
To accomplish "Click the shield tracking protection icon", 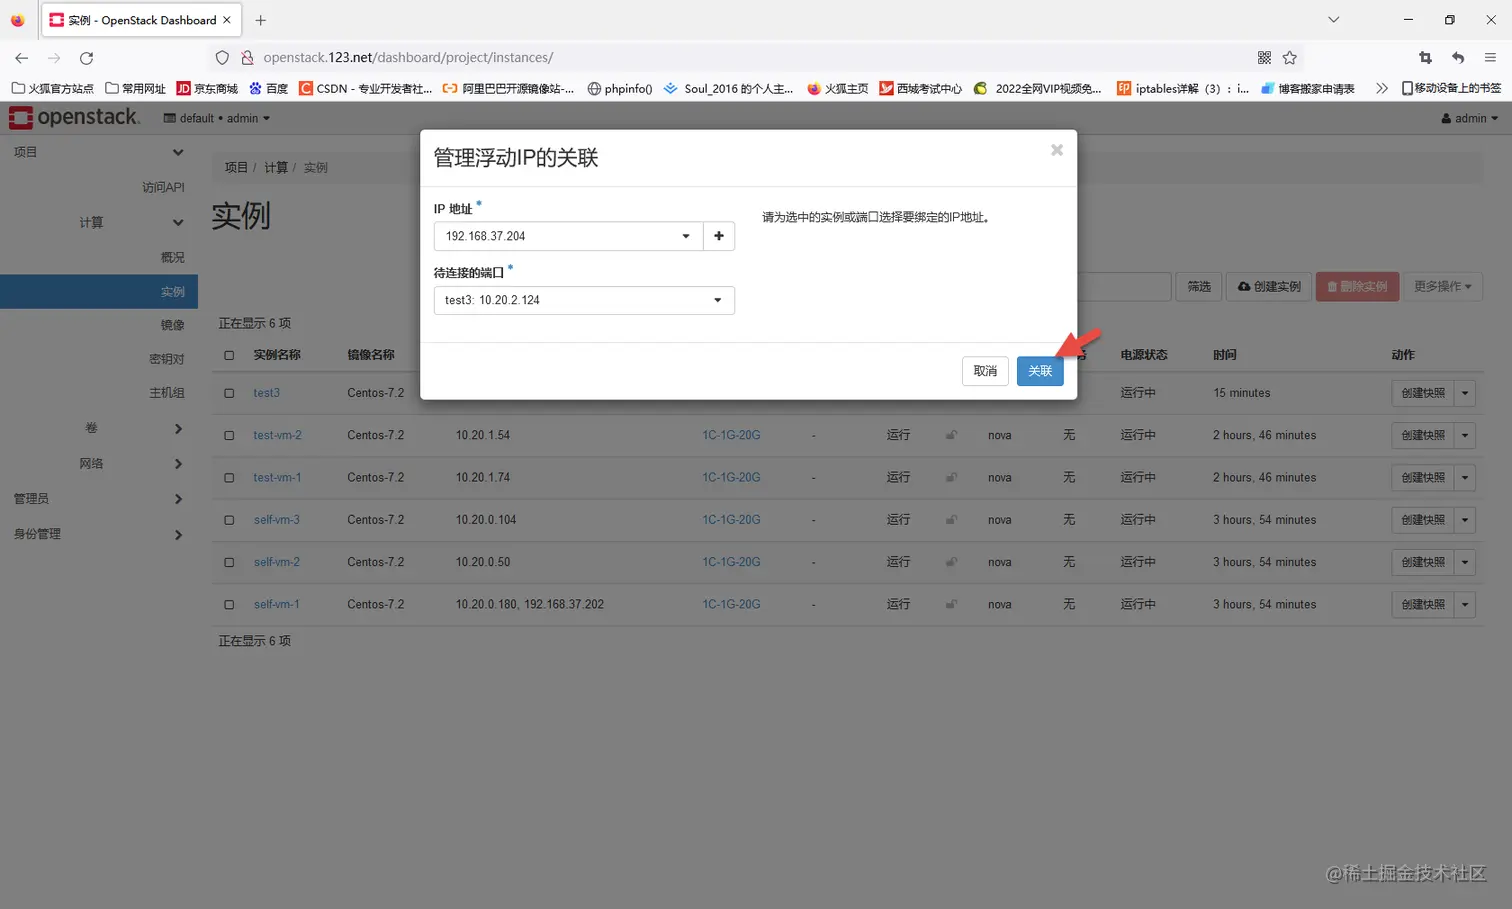I will click(x=222, y=58).
